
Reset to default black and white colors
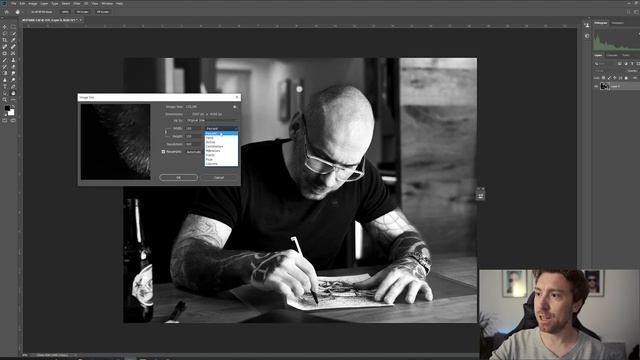click(5, 114)
